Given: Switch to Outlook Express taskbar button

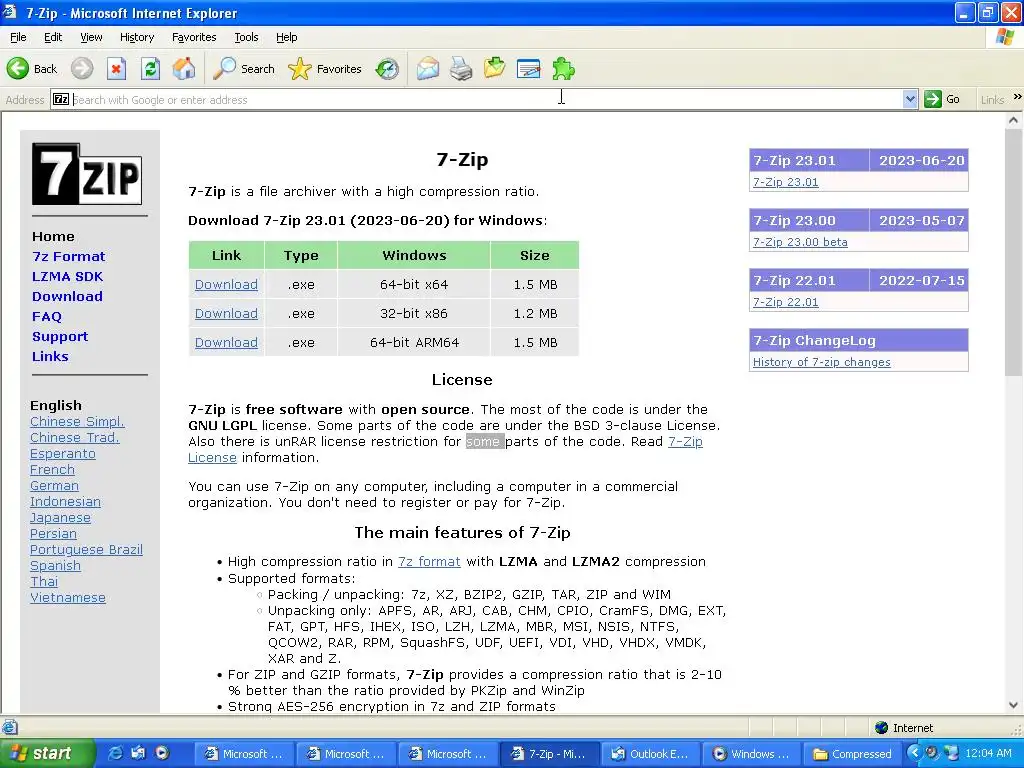Looking at the screenshot, I should 650,754.
